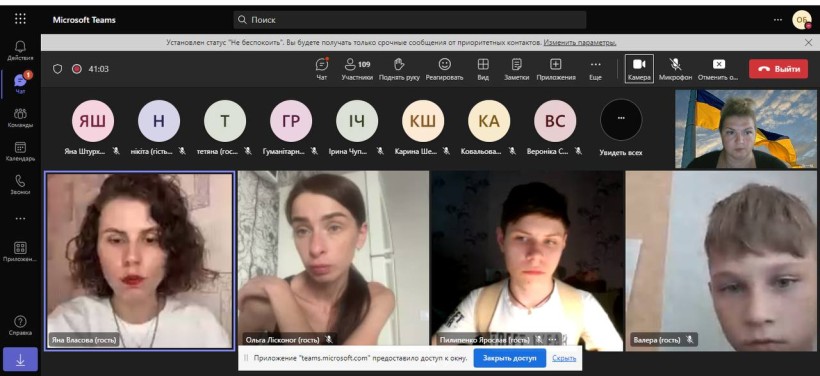
Task: Raise hand with Поднять руку
Action: pos(399,69)
